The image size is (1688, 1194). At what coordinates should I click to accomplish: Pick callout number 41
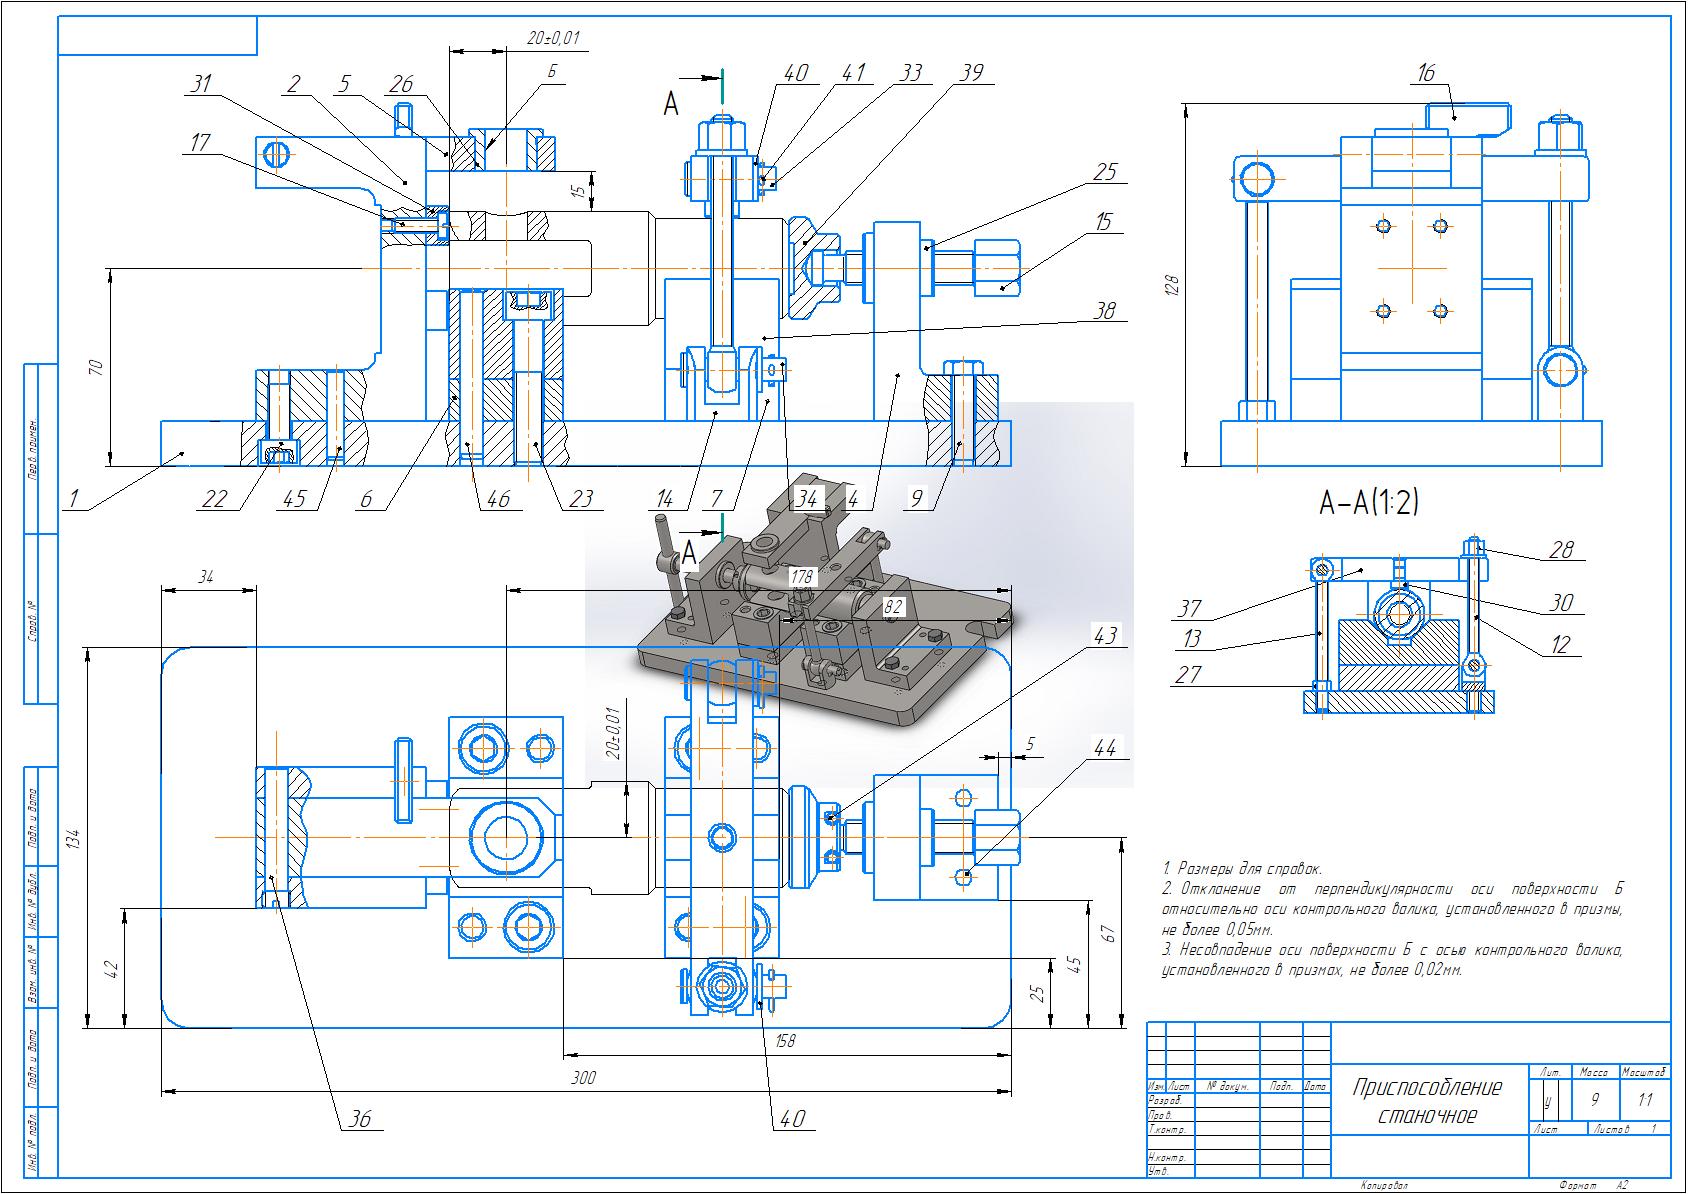(852, 73)
